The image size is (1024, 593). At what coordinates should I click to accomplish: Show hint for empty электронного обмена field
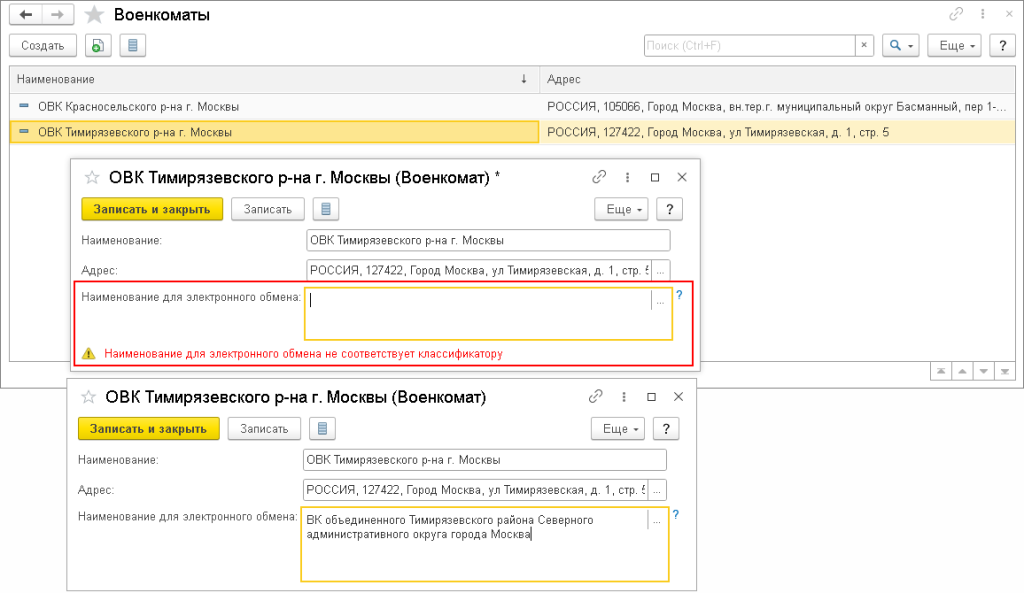679,295
